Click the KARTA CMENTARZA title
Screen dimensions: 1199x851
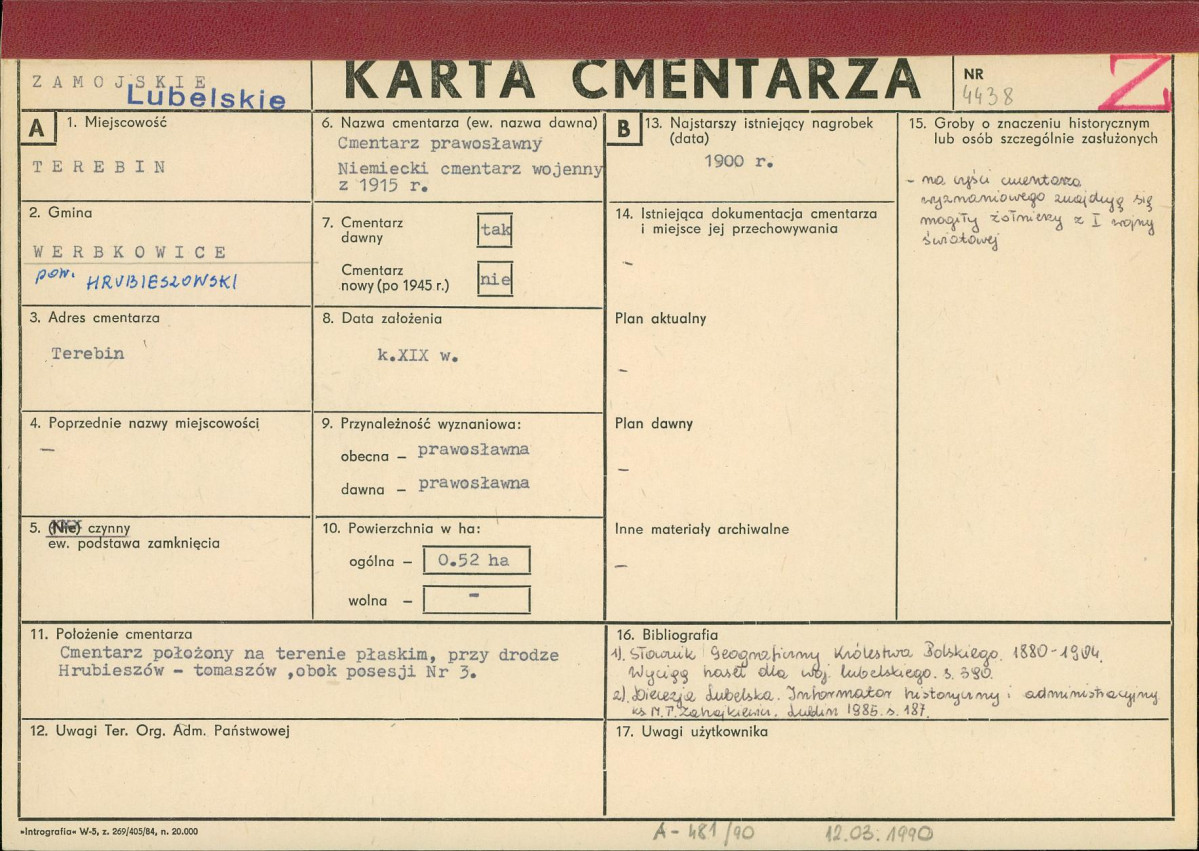(x=632, y=80)
